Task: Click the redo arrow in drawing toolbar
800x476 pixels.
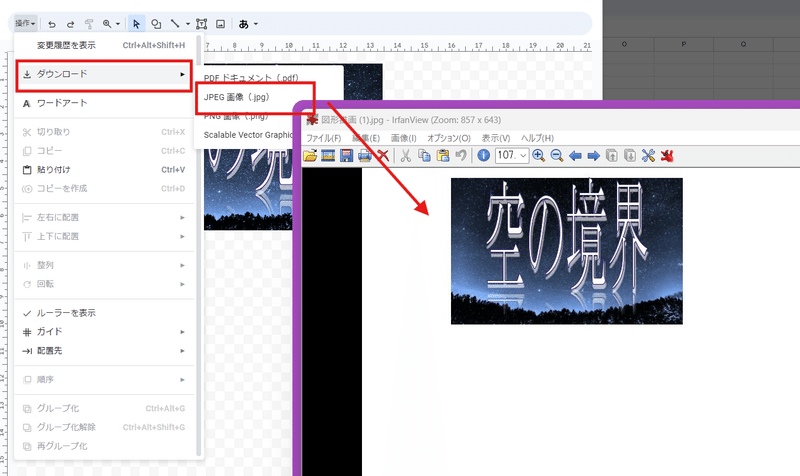Action: 70,24
